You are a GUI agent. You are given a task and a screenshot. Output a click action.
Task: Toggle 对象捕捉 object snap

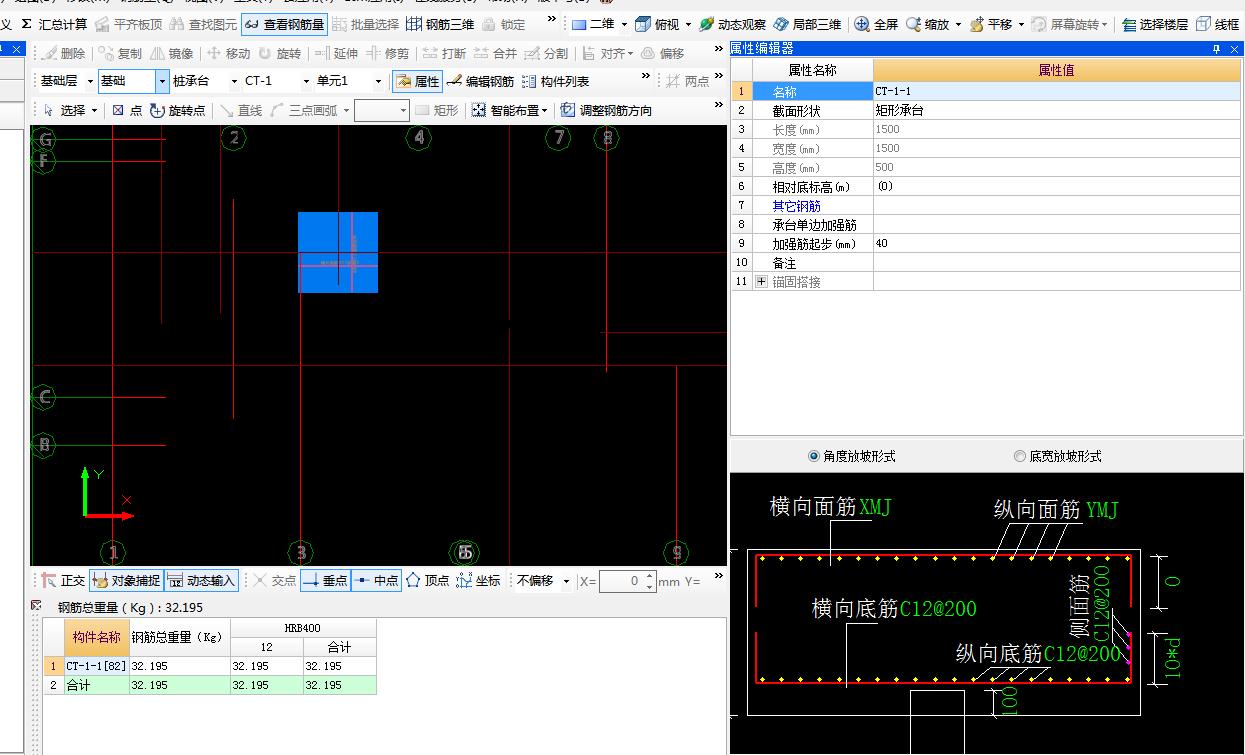click(126, 580)
